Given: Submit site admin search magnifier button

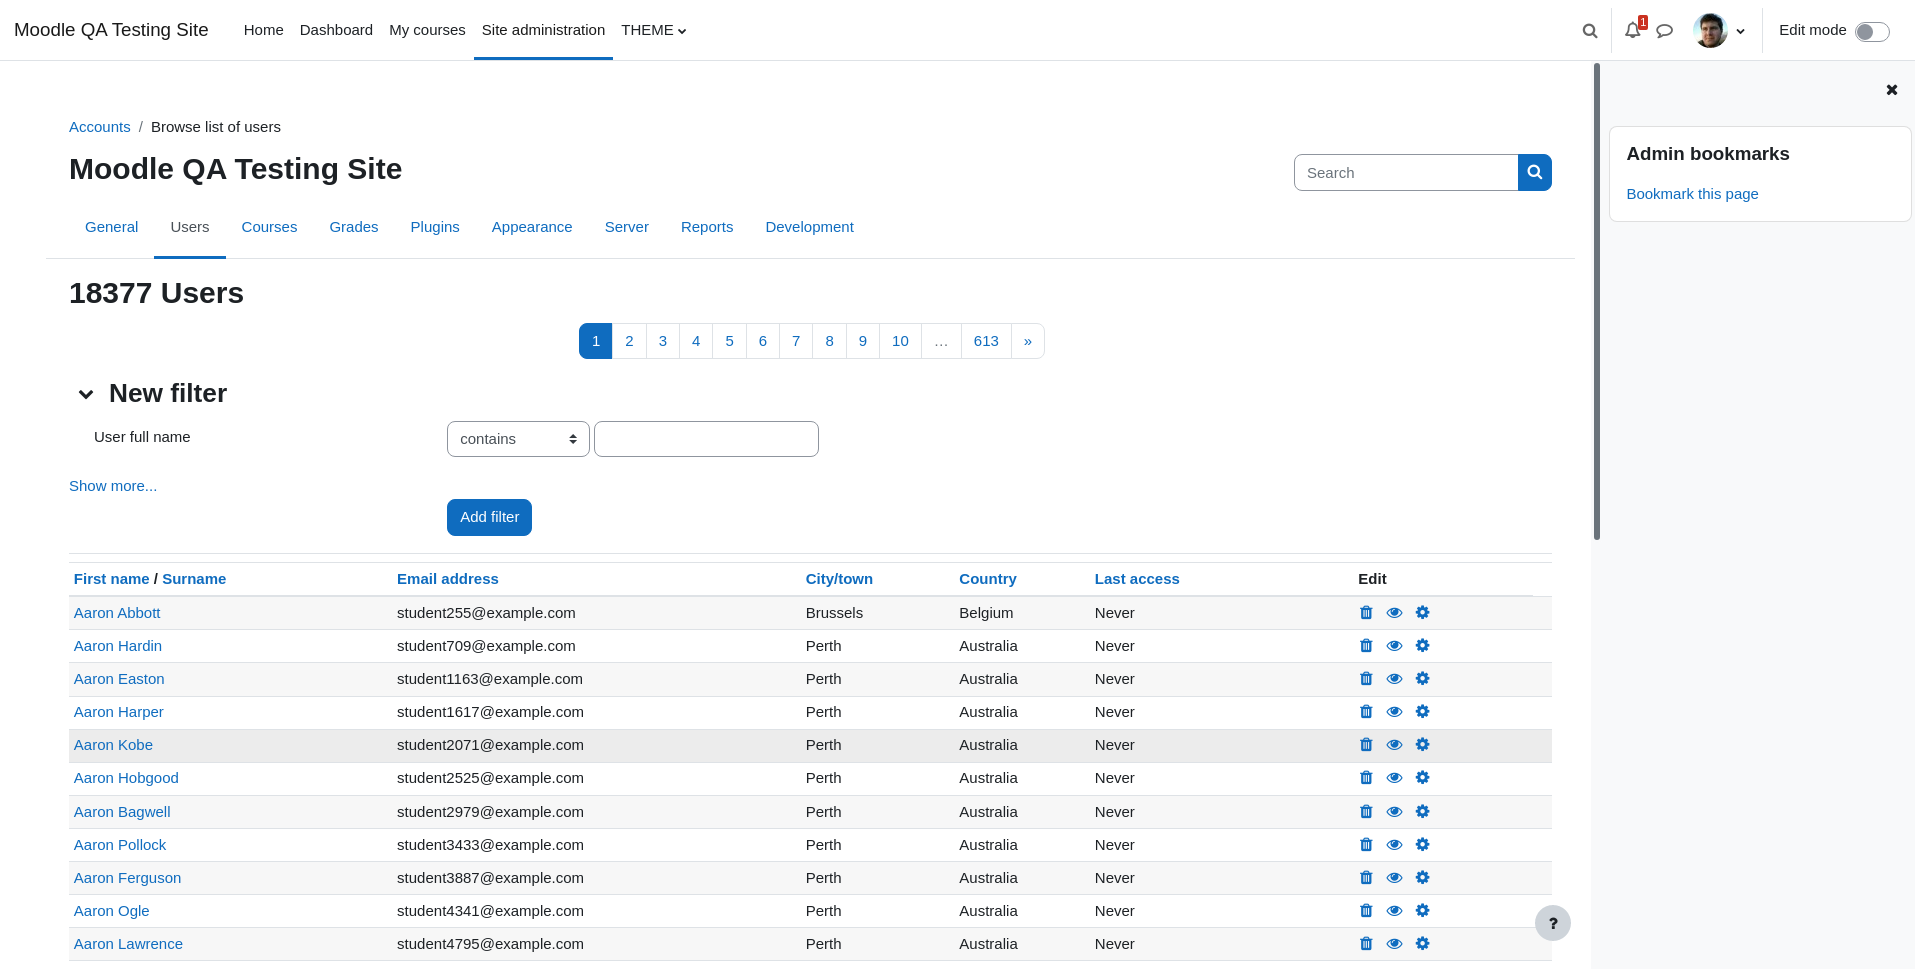Looking at the screenshot, I should pyautogui.click(x=1535, y=173).
